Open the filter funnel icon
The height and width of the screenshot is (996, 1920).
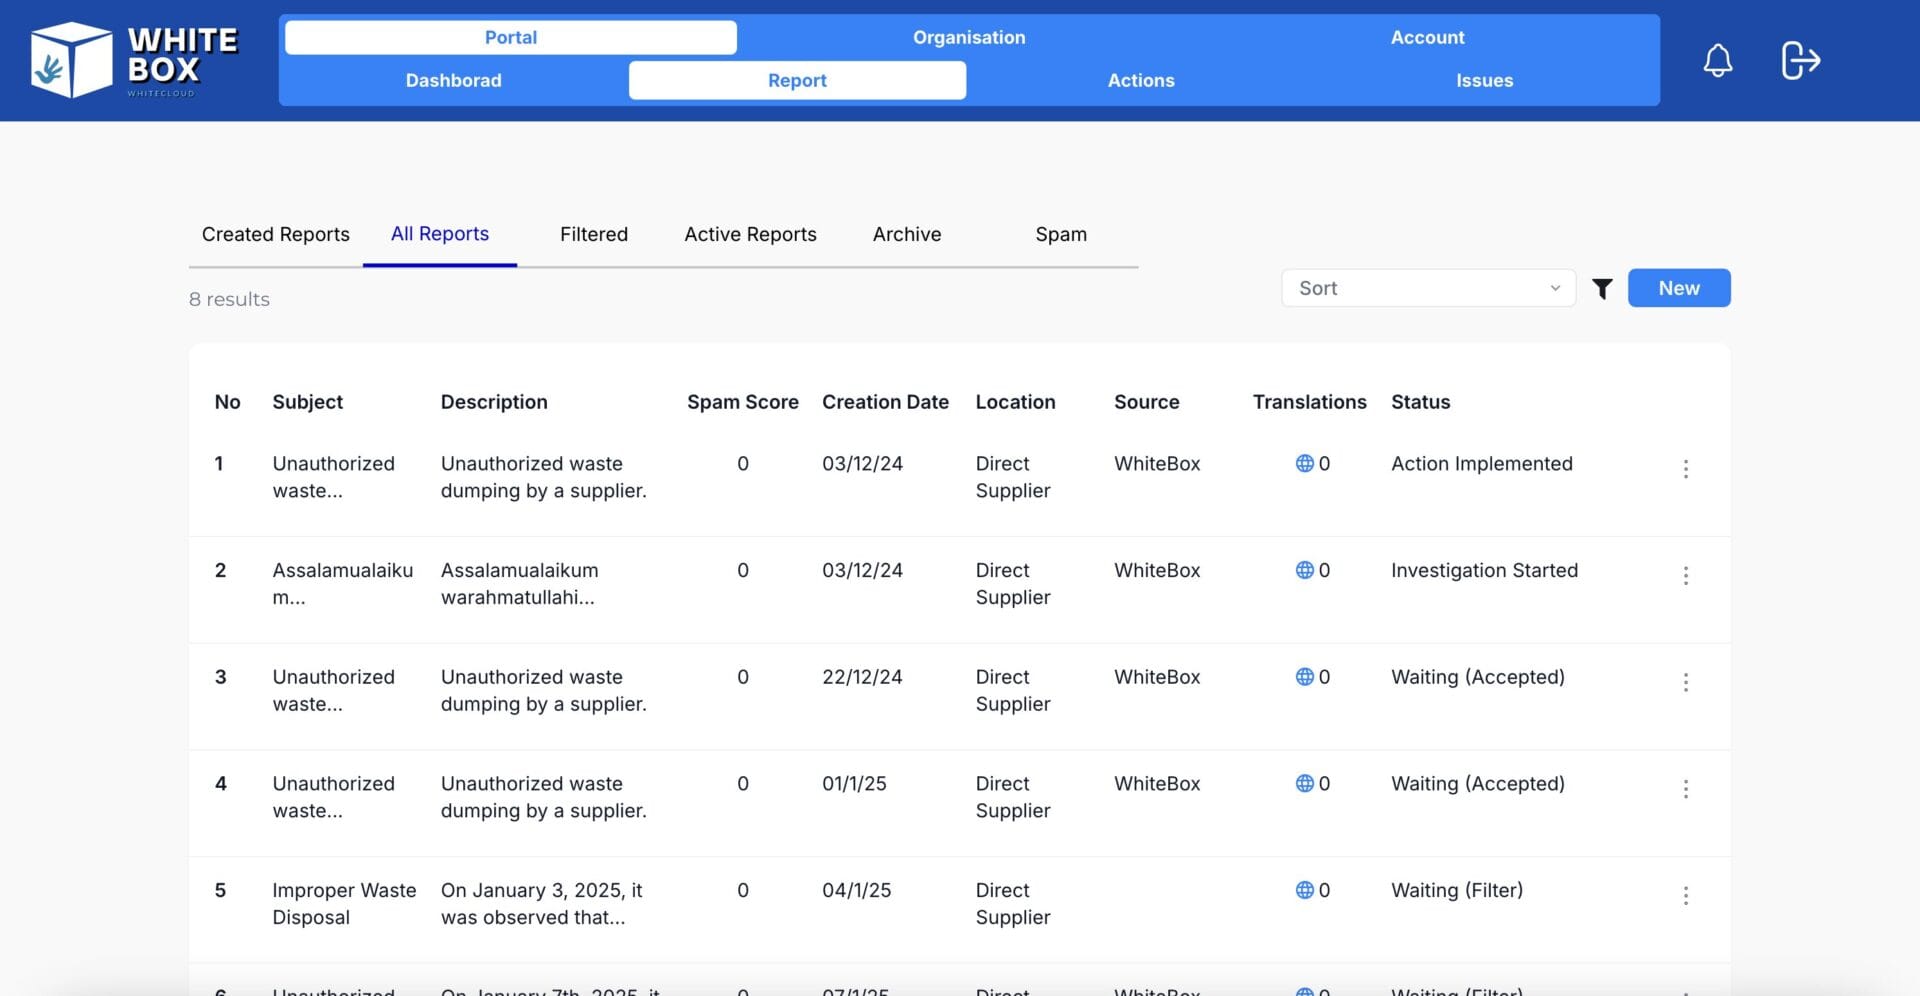click(1602, 289)
